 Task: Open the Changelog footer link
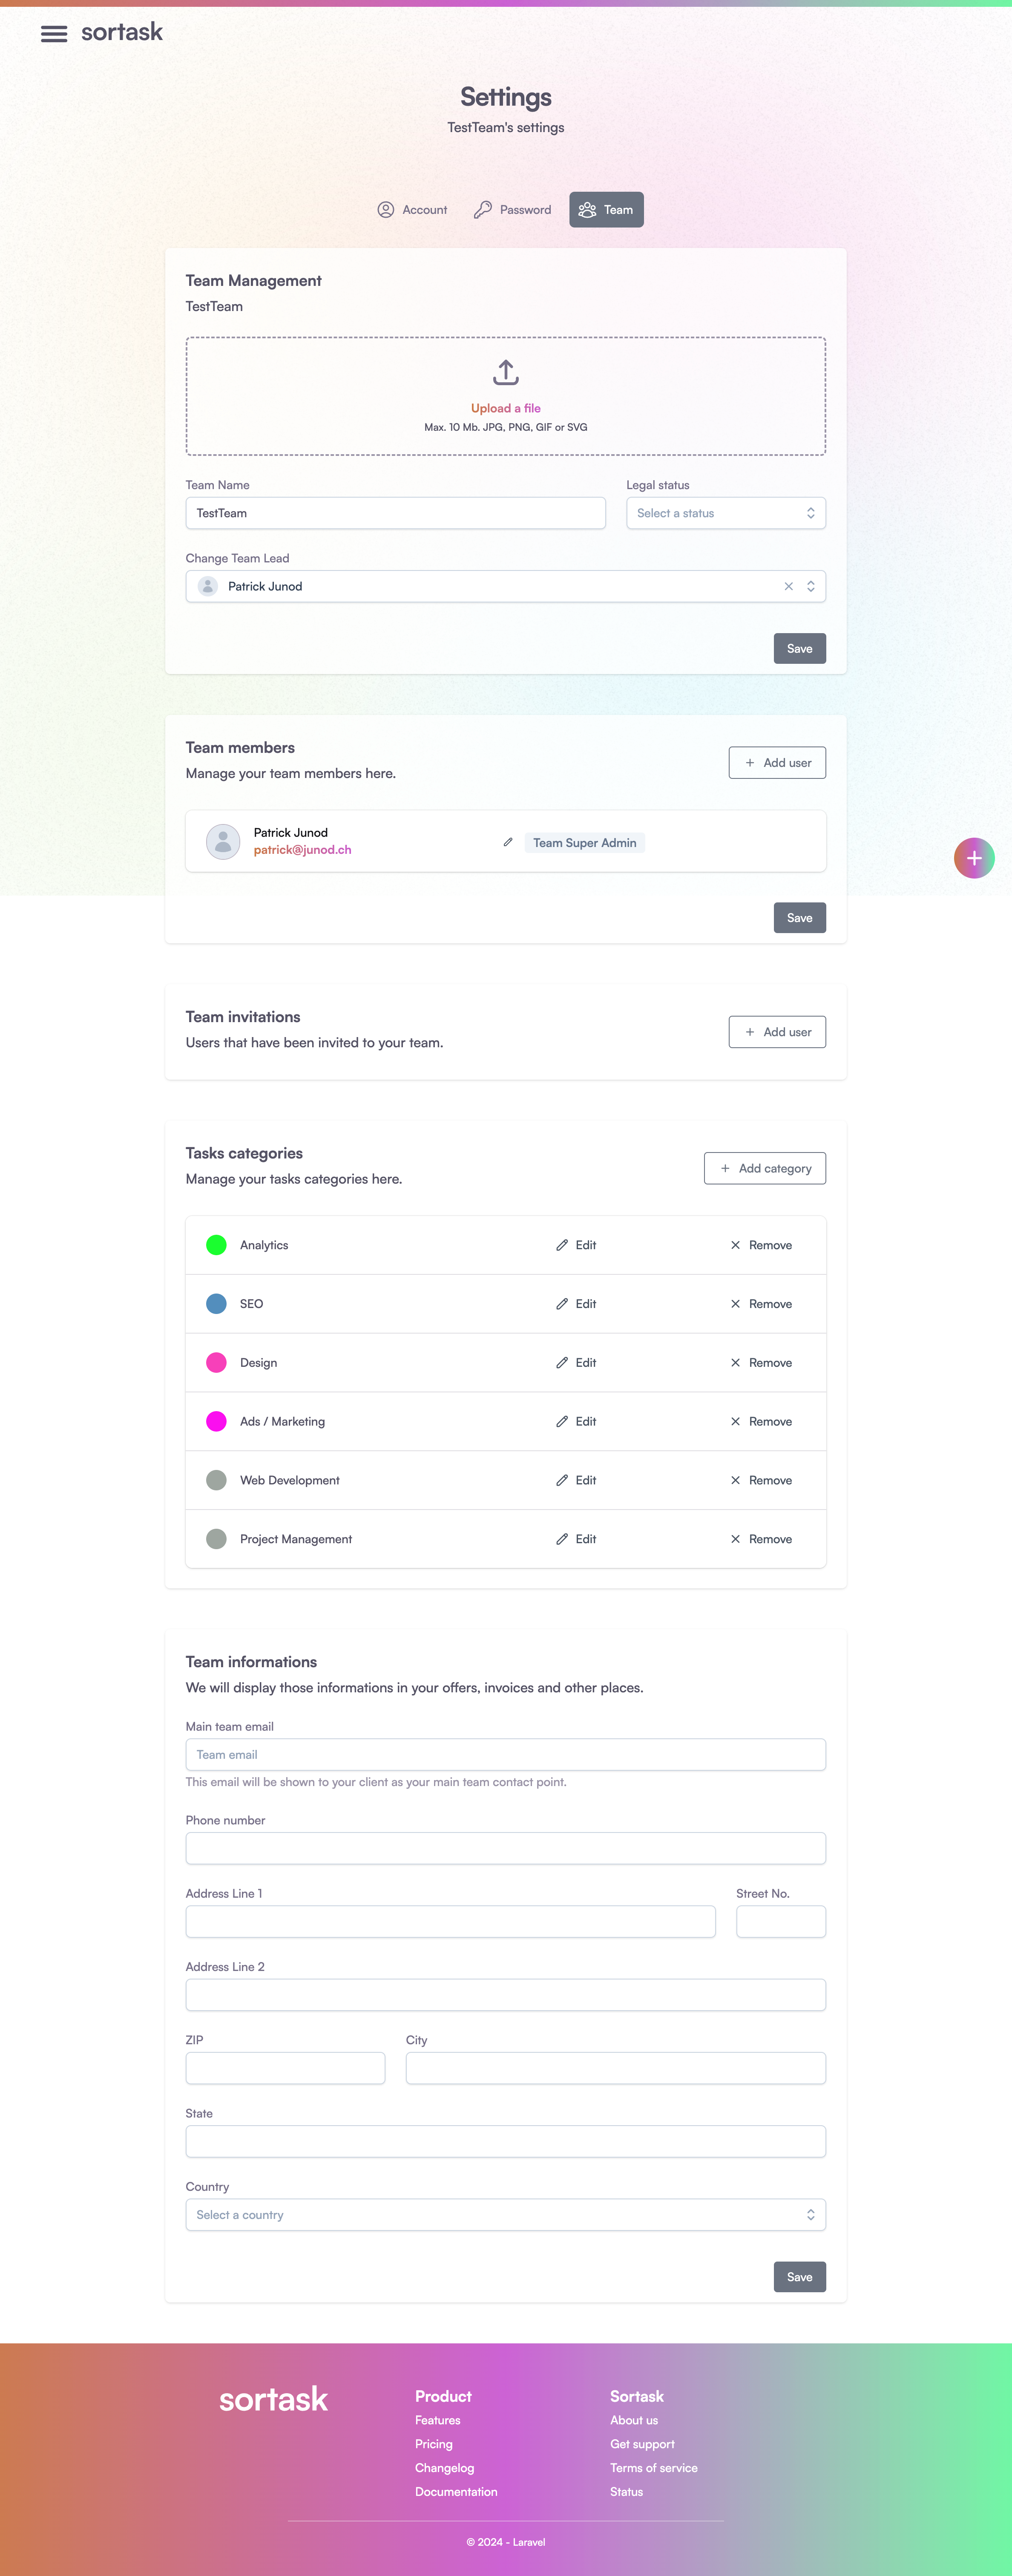coord(445,2468)
